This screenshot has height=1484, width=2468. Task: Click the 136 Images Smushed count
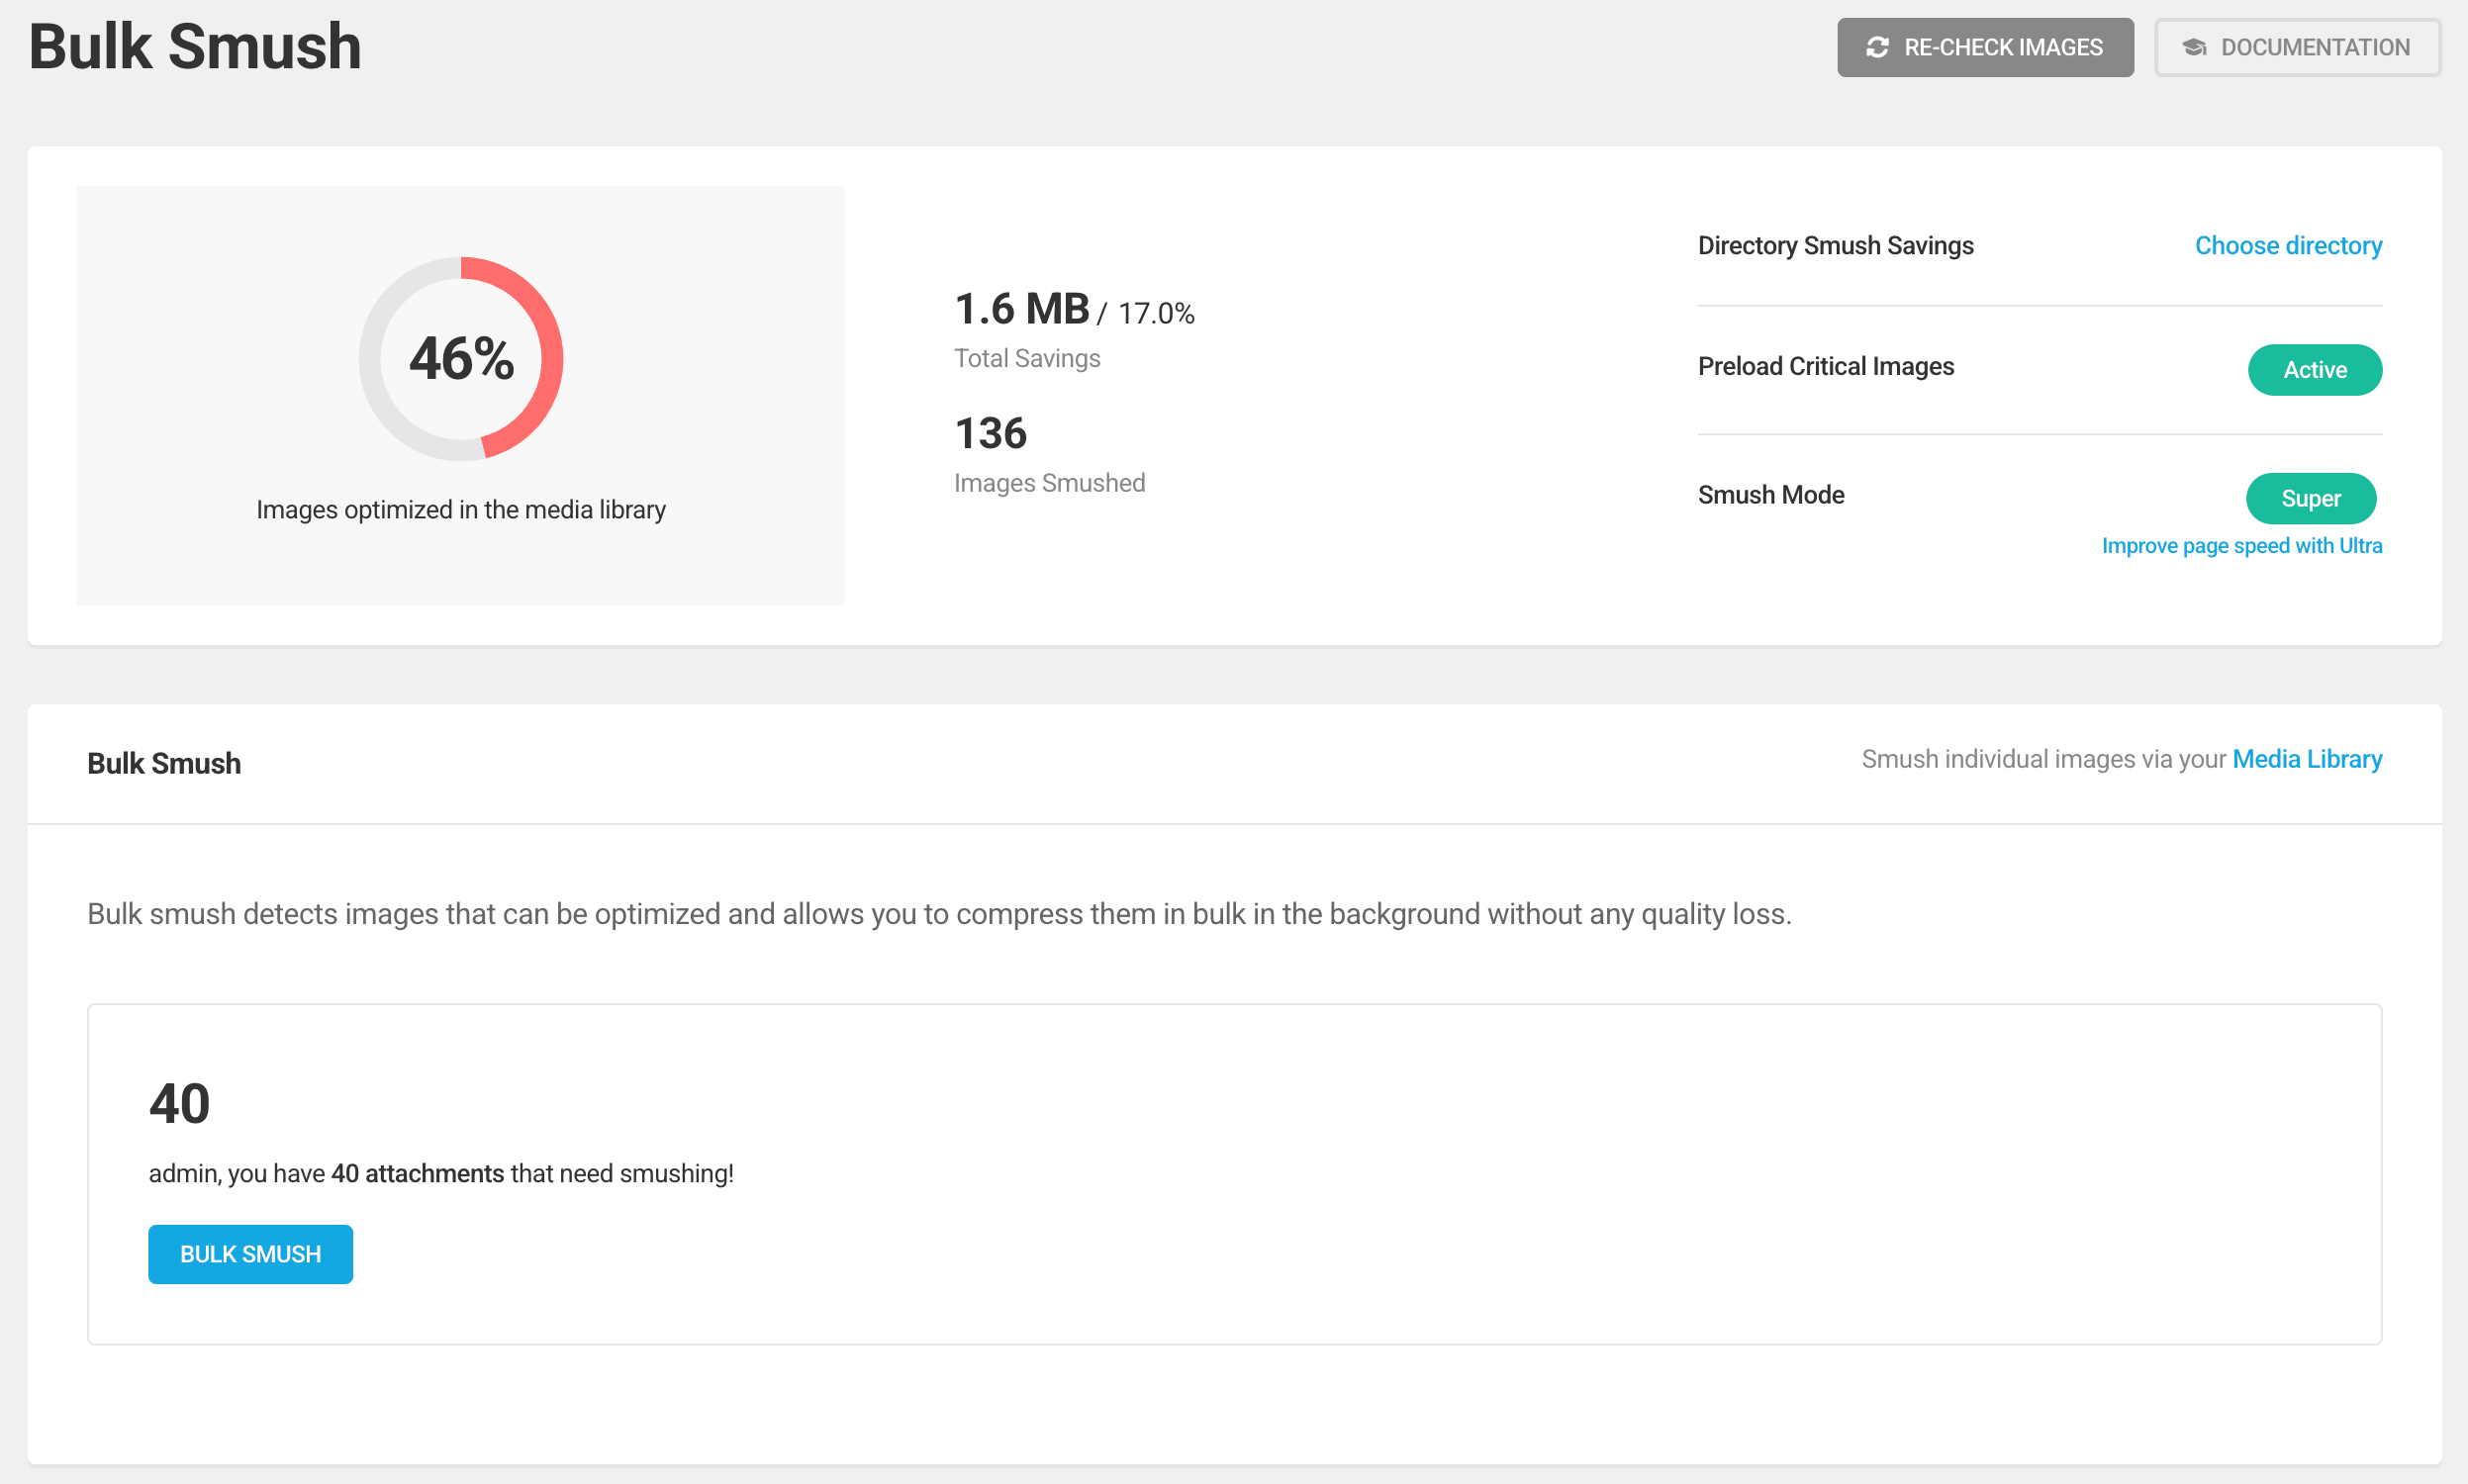point(990,433)
